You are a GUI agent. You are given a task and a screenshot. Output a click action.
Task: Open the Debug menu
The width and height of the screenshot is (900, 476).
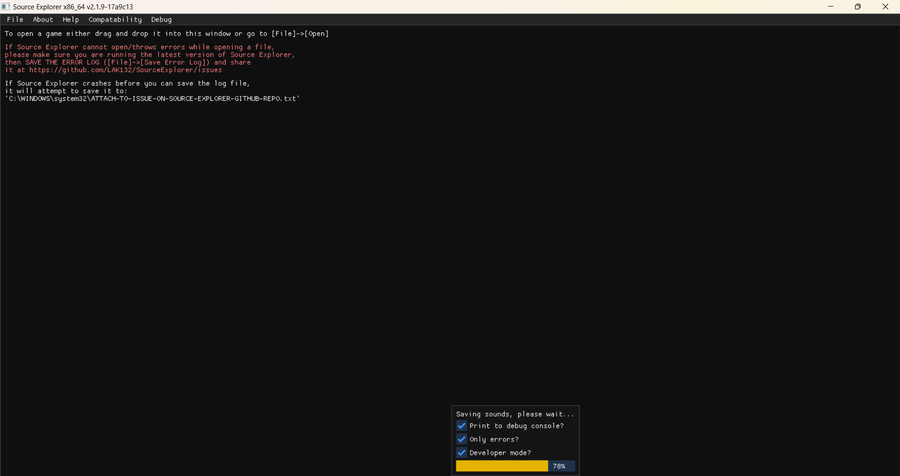(161, 20)
